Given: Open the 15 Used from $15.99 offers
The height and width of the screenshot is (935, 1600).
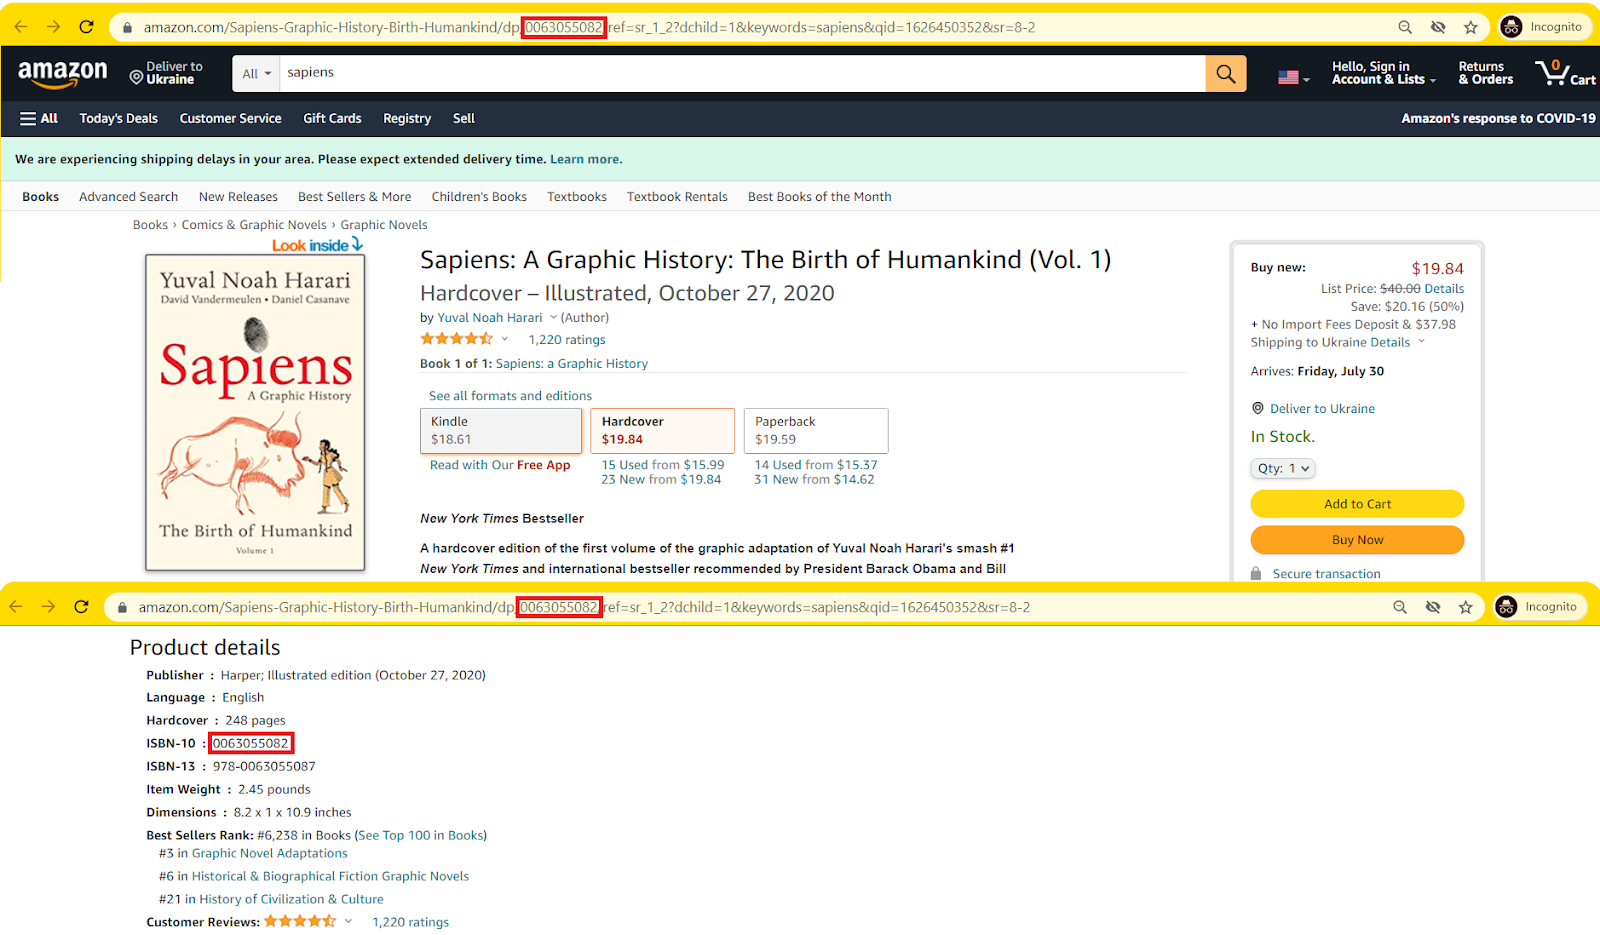Looking at the screenshot, I should 663,465.
